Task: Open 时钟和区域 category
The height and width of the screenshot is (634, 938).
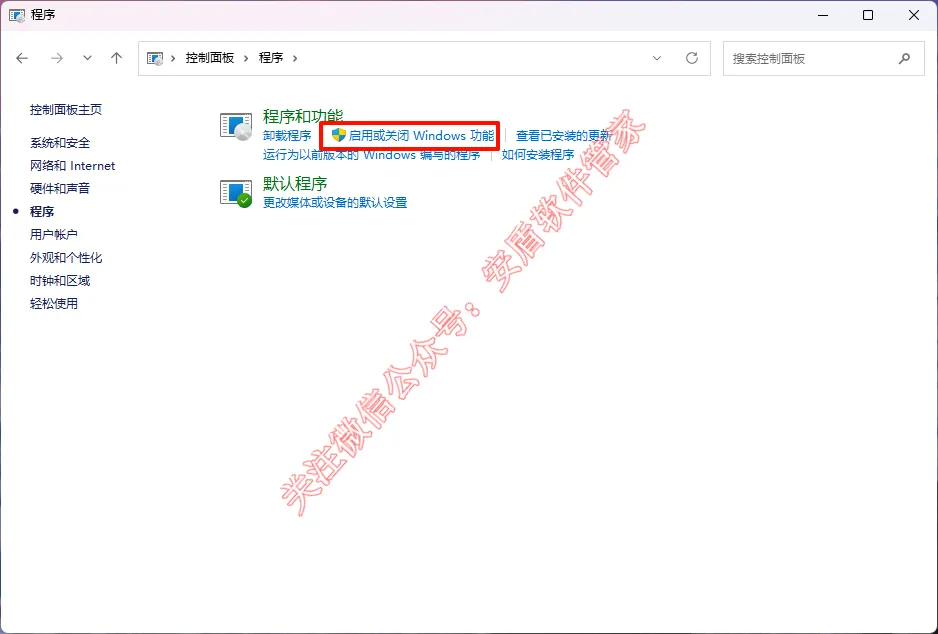Action: (60, 281)
